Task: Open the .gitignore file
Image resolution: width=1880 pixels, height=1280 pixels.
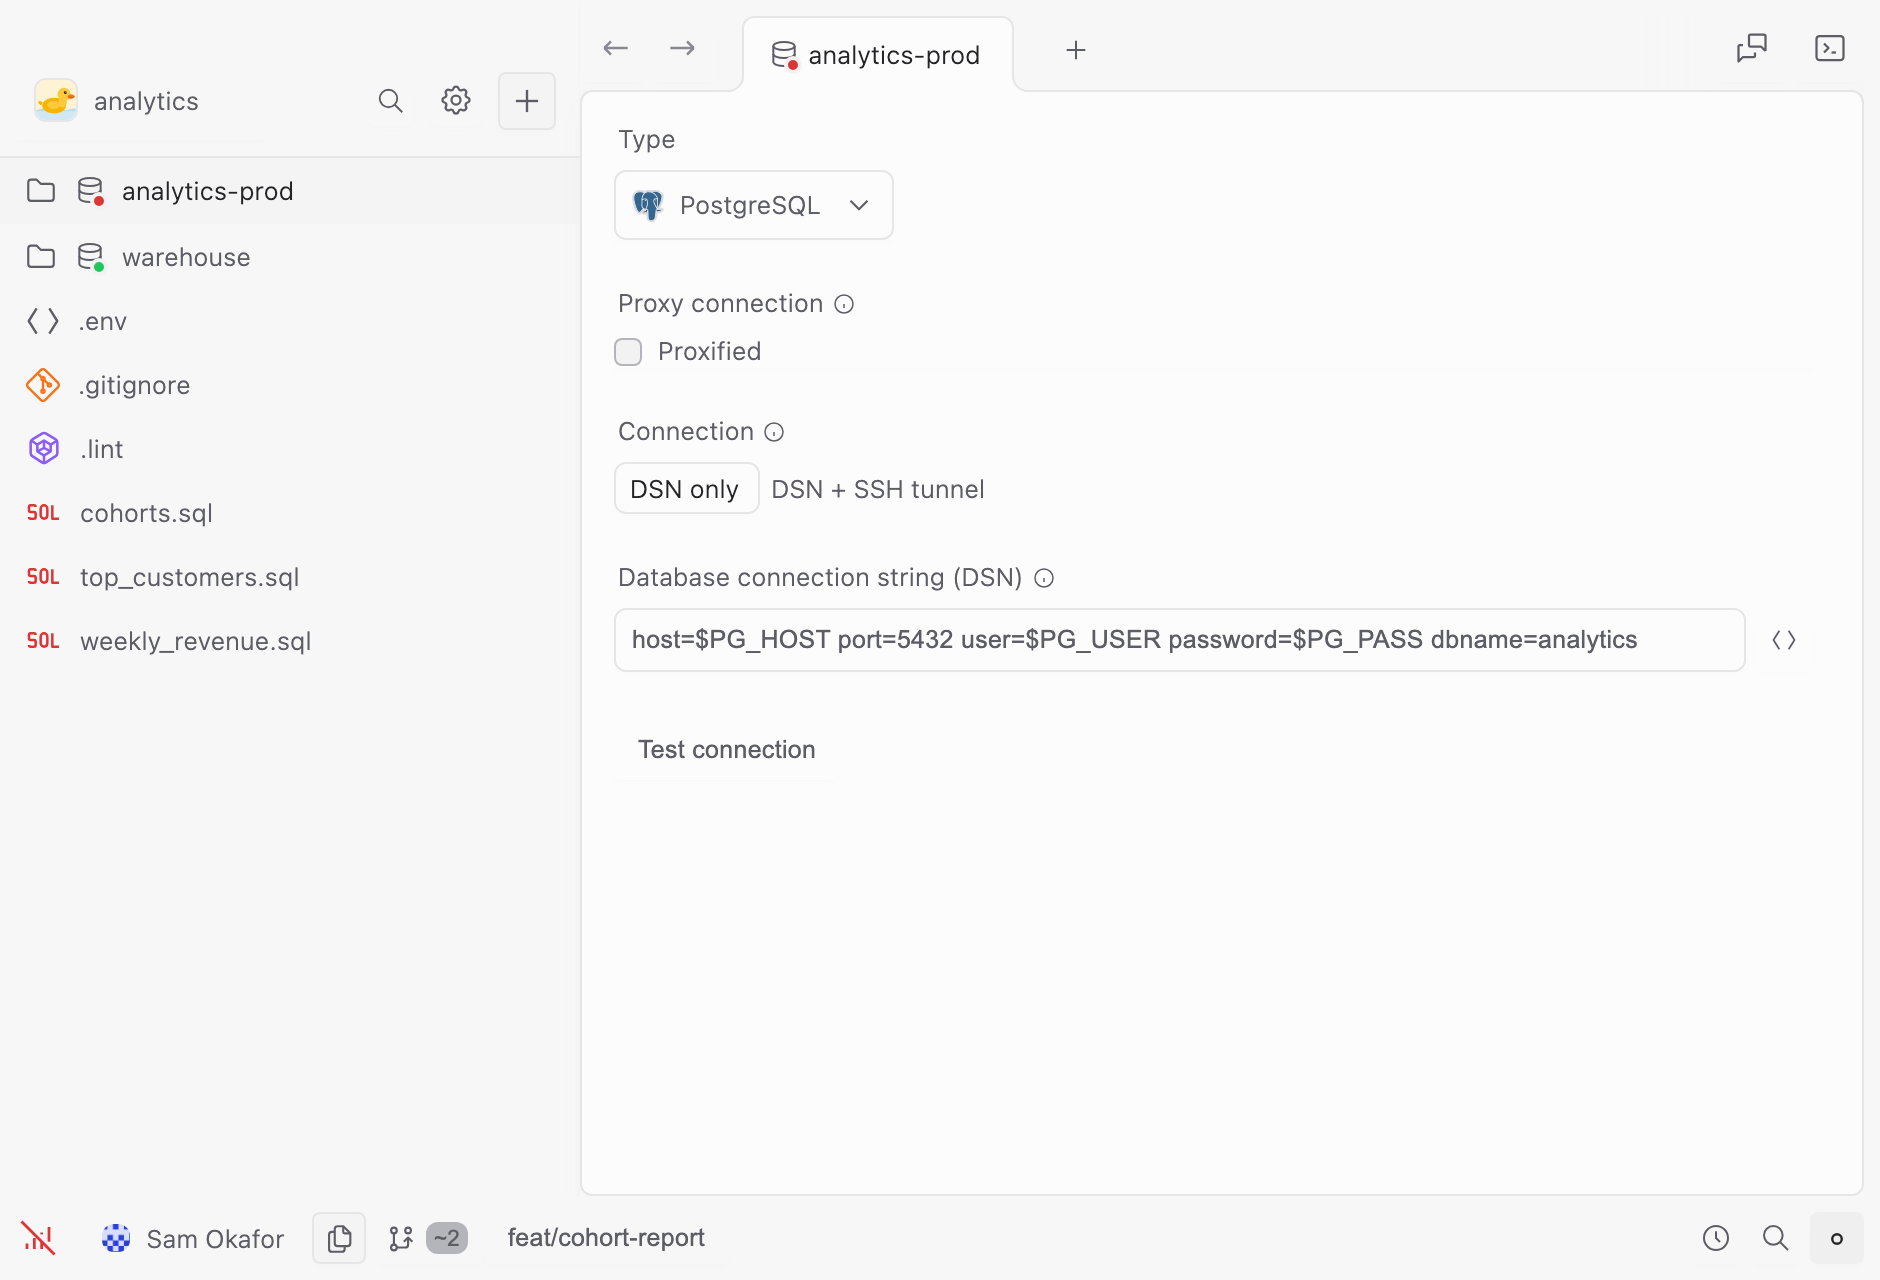Action: (x=290, y=385)
